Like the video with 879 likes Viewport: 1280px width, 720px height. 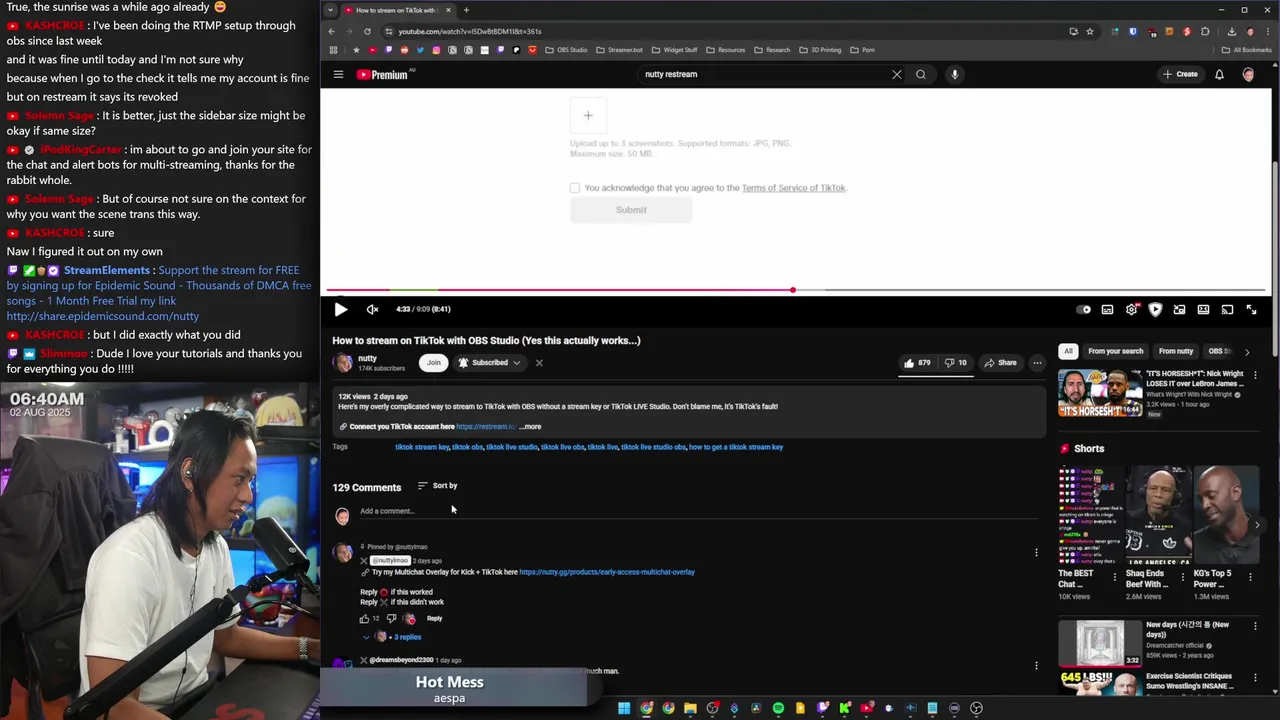coord(918,363)
